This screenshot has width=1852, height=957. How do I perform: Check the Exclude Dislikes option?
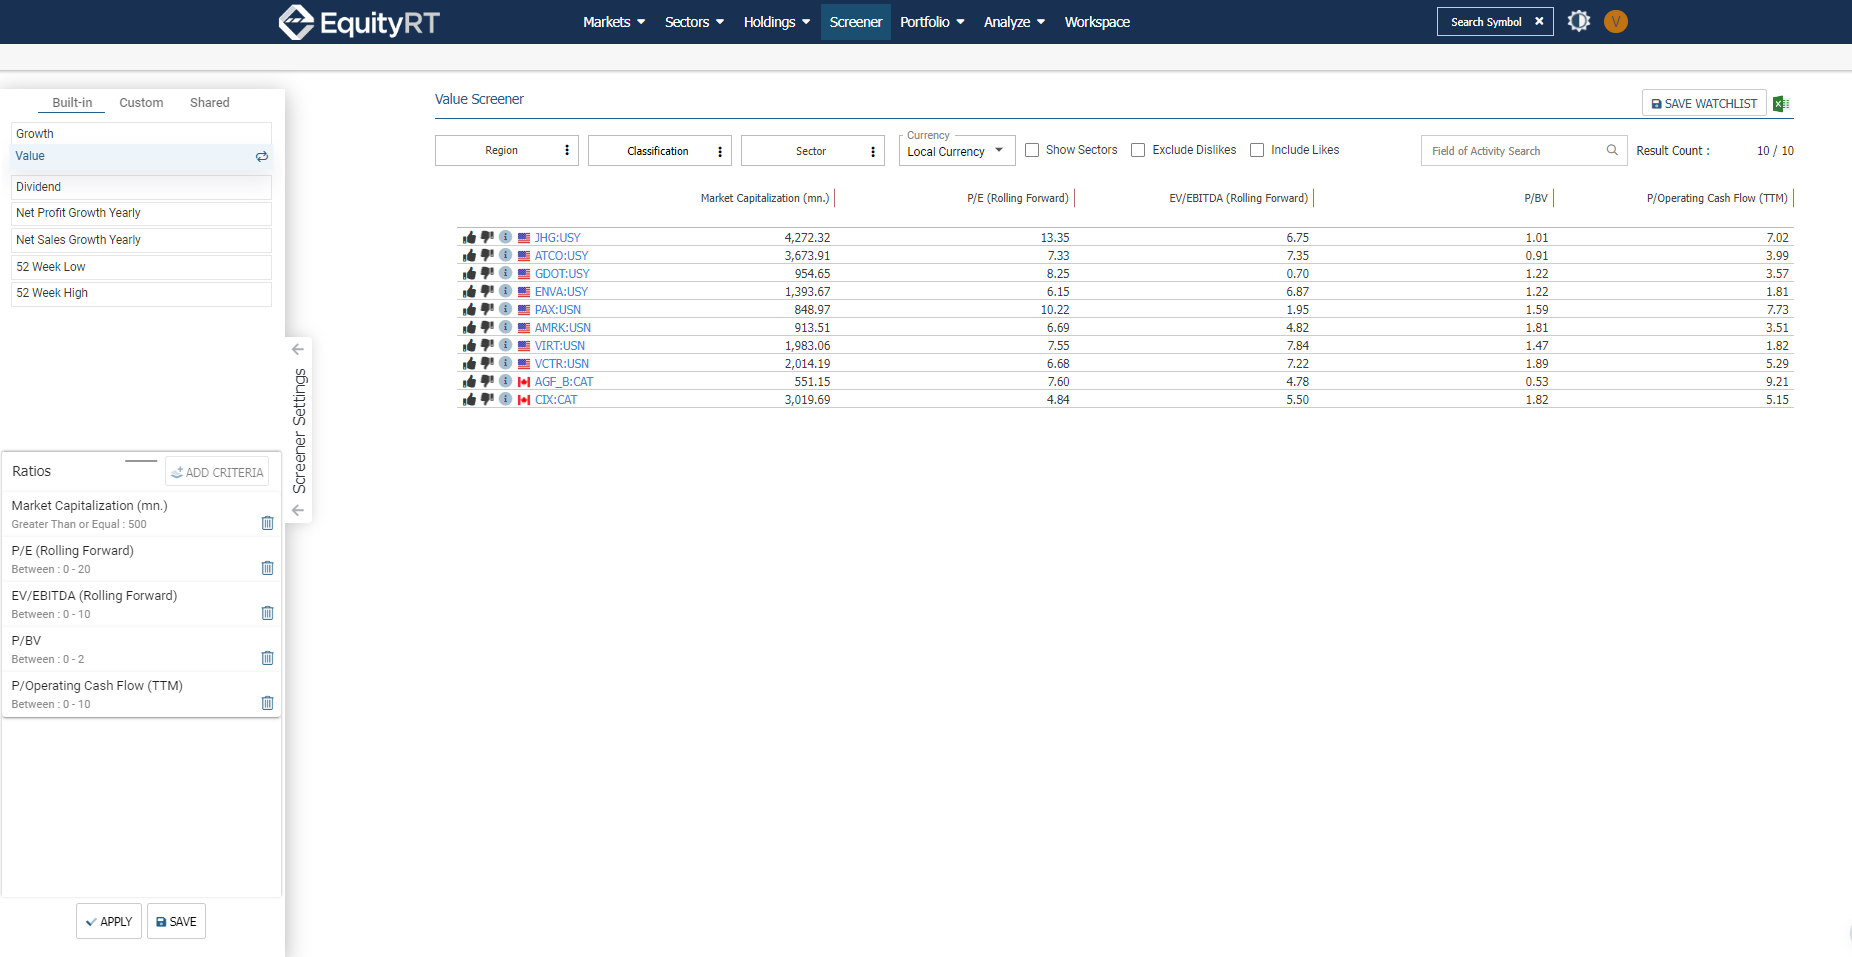coord(1138,150)
